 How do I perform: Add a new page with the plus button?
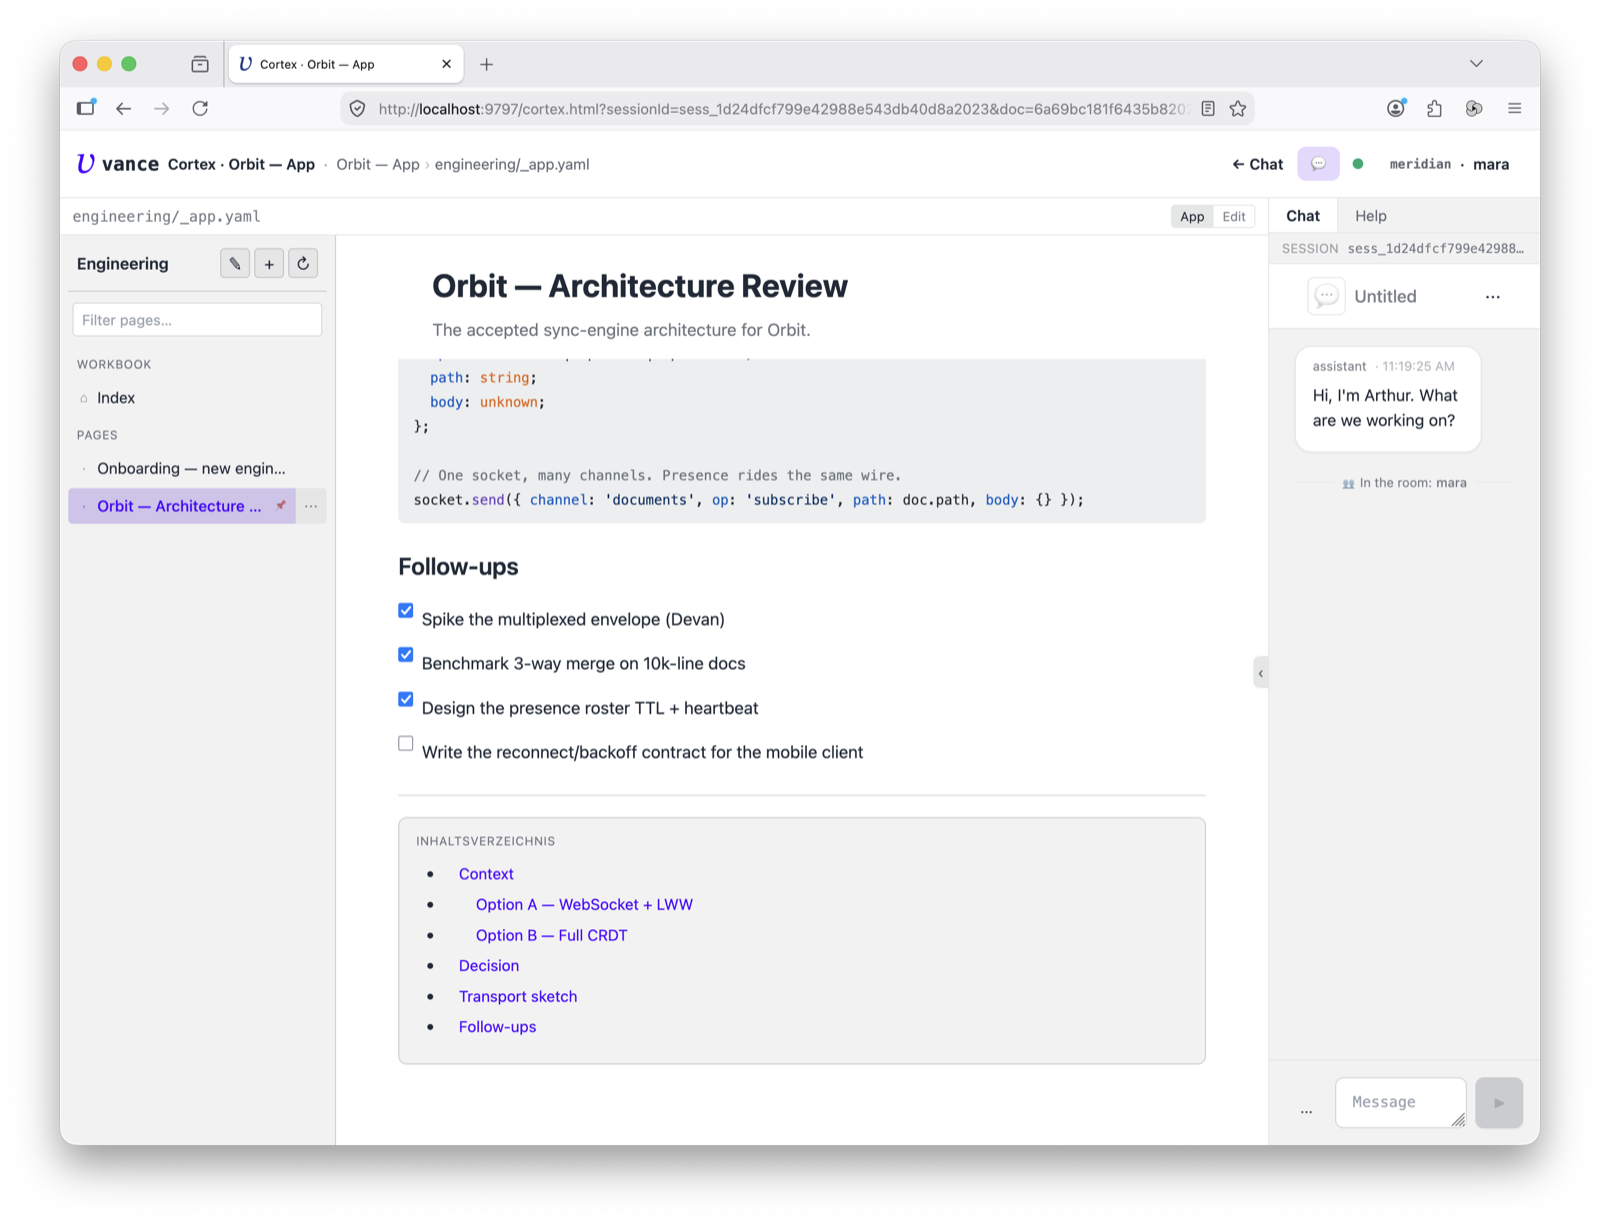[269, 264]
